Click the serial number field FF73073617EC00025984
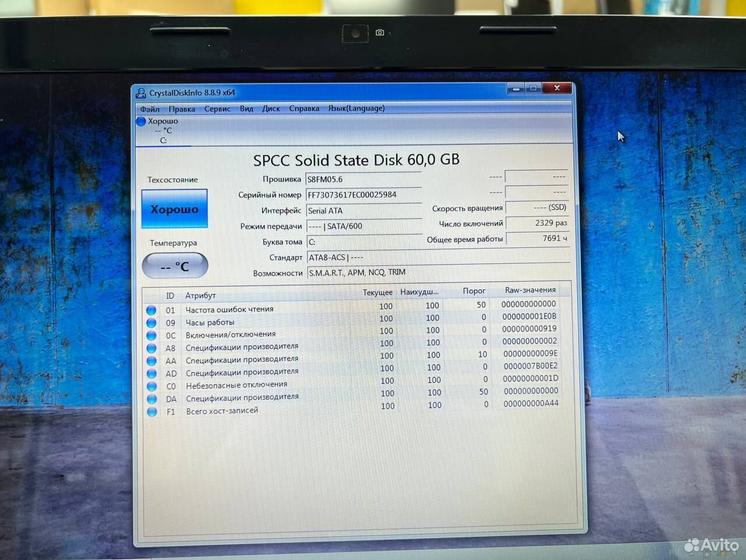Screen dimensions: 746x560 click(x=363, y=195)
